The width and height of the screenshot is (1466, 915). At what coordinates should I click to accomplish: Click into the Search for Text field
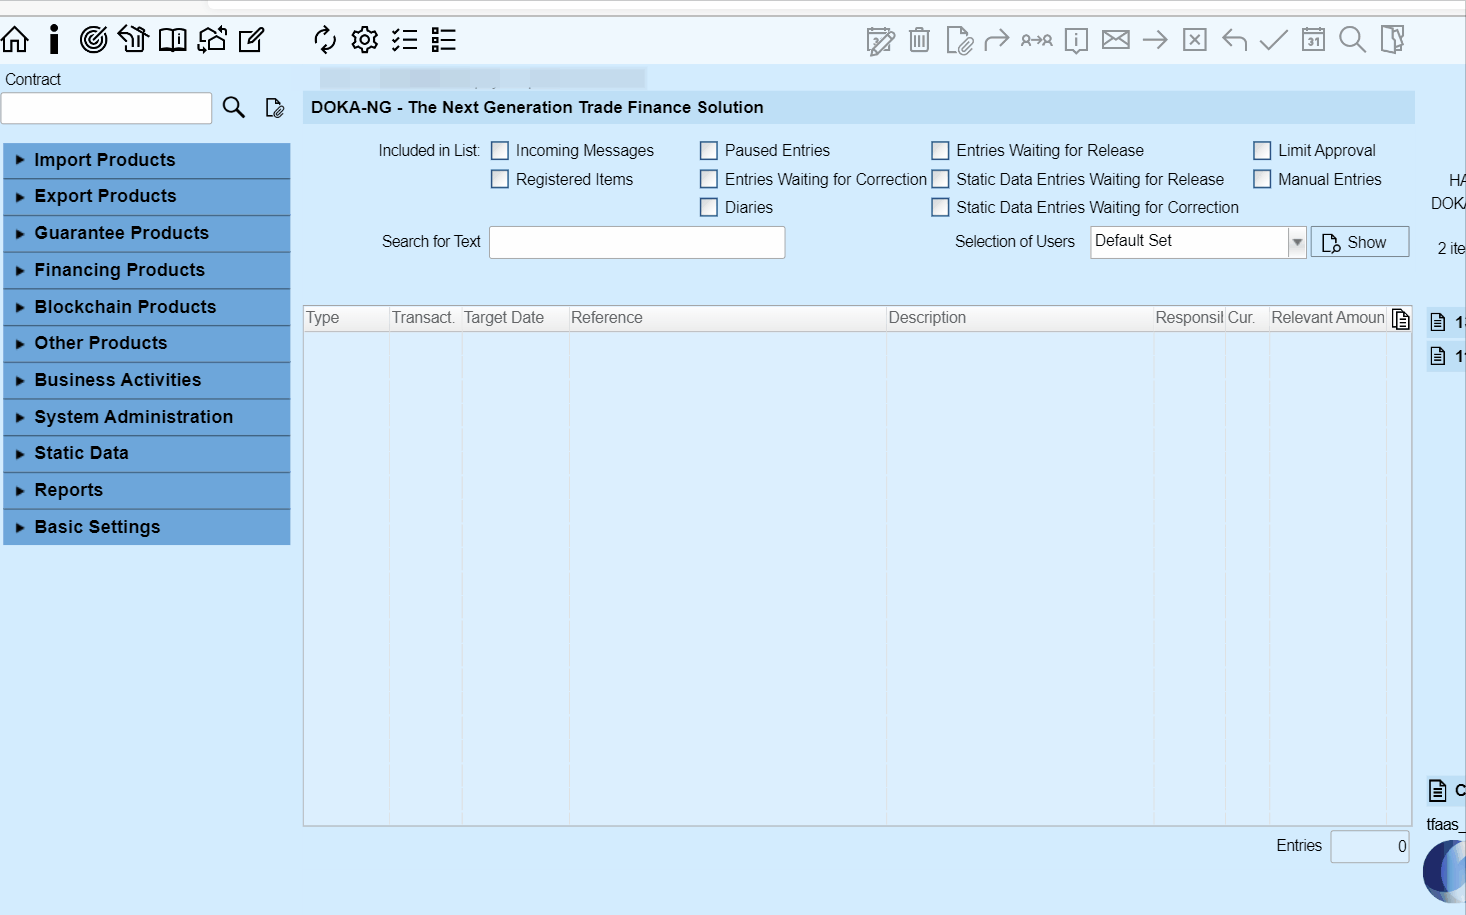point(637,241)
